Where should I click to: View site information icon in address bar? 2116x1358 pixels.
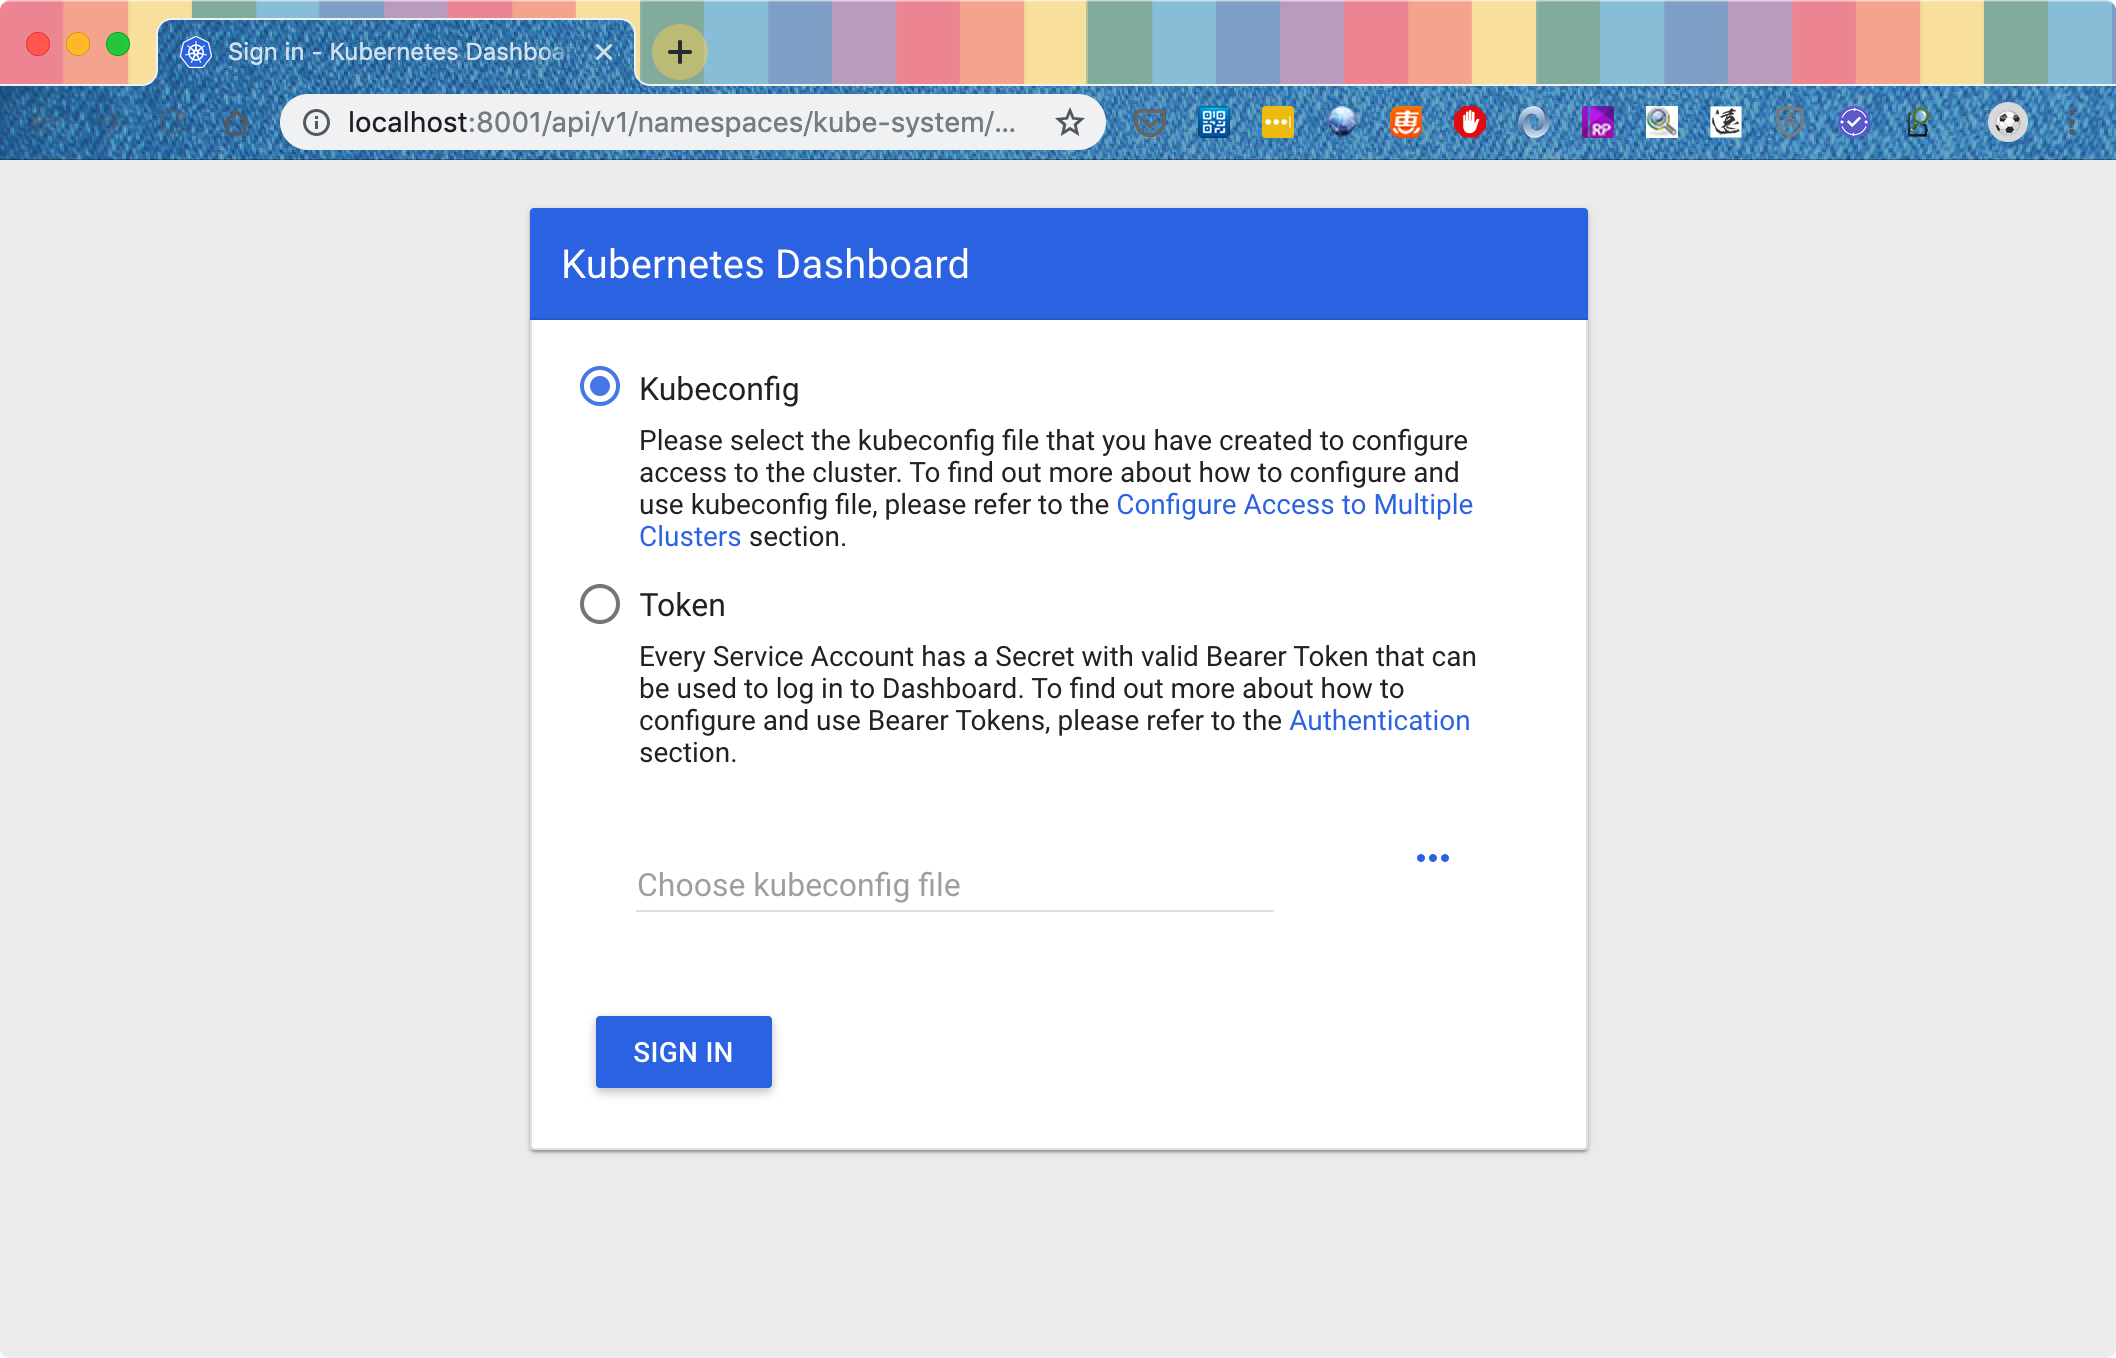(316, 123)
